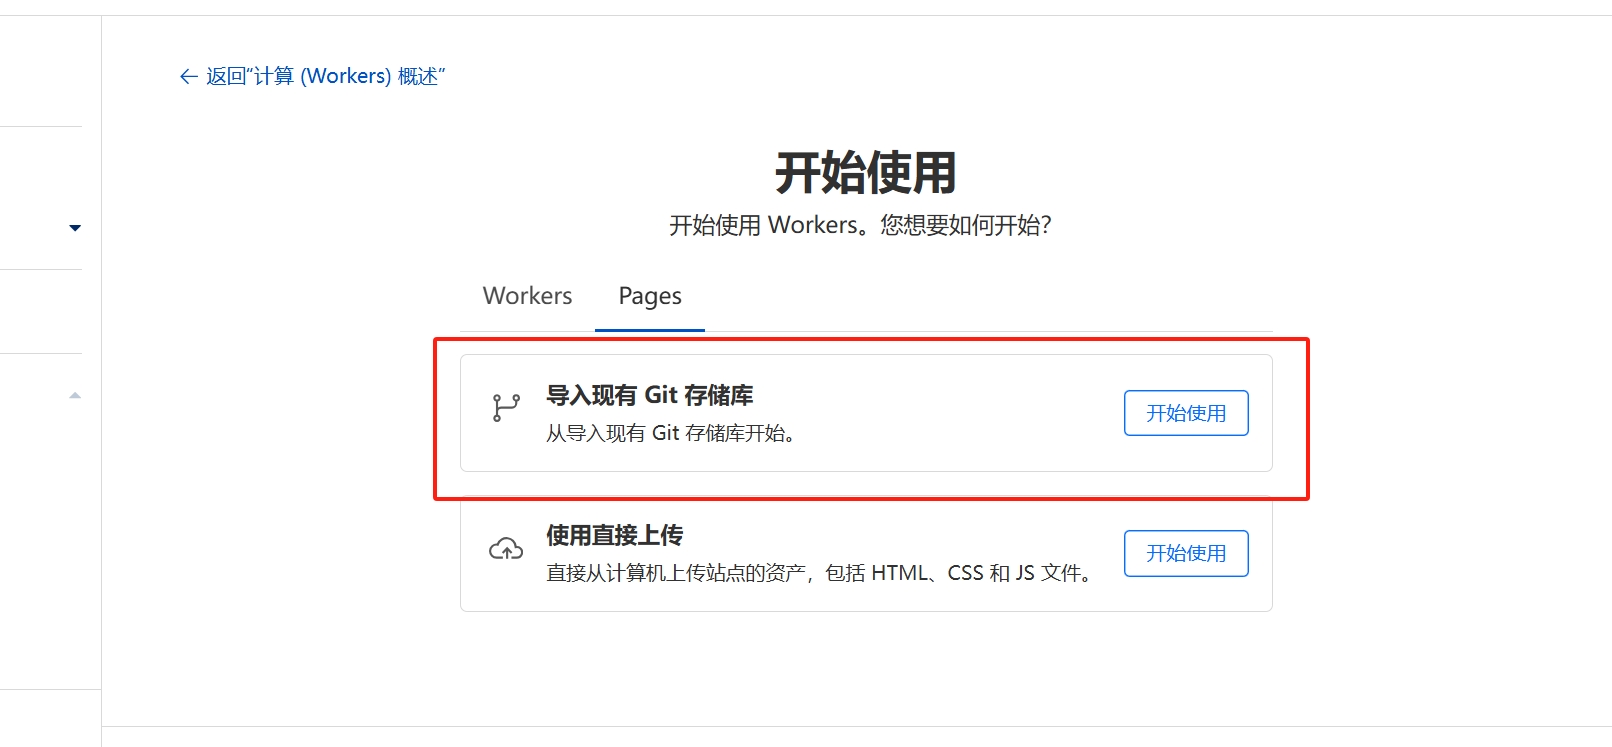Click the 您想要如何开始? subtitle text
The width and height of the screenshot is (1612, 747).
(x=966, y=225)
